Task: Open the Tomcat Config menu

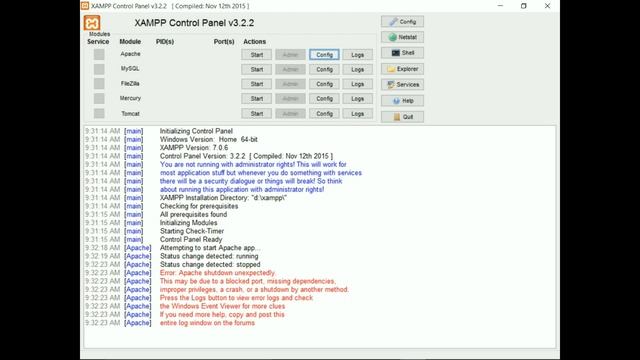Action: coord(324,114)
